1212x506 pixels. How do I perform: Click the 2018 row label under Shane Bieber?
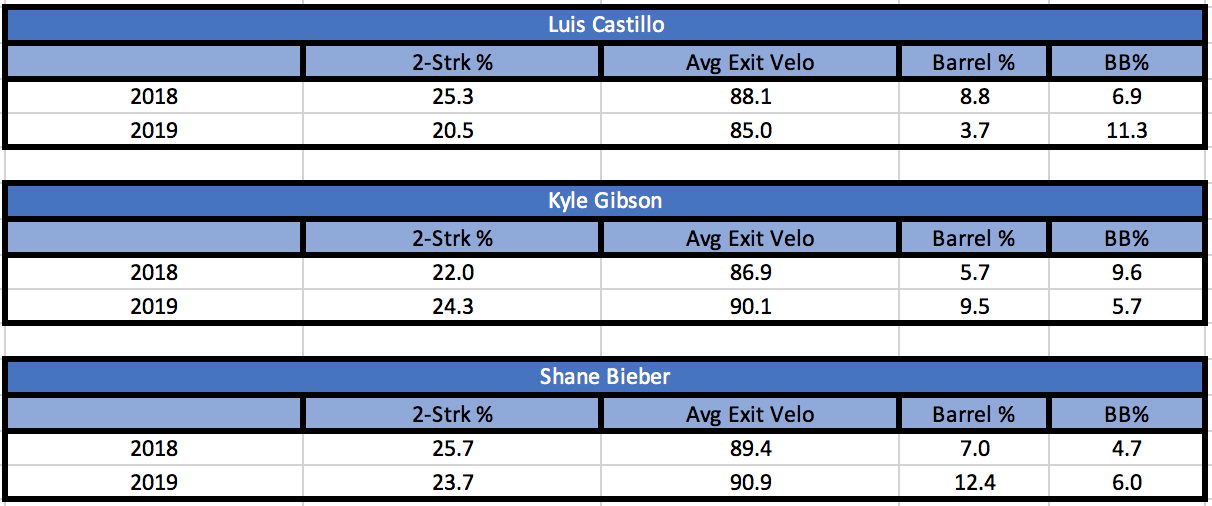[x=155, y=448]
